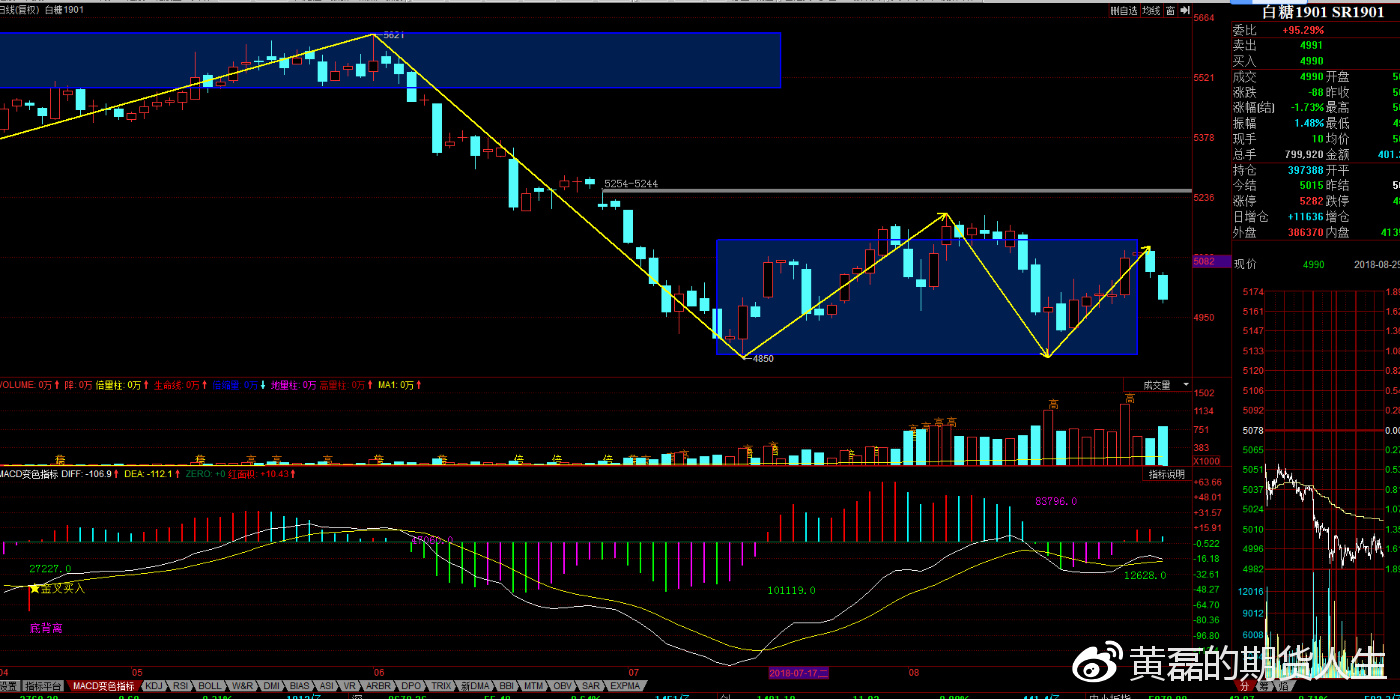Screen dimensions: 1400x699
Task: Click the VOLUME indicator label
Action: [26, 385]
